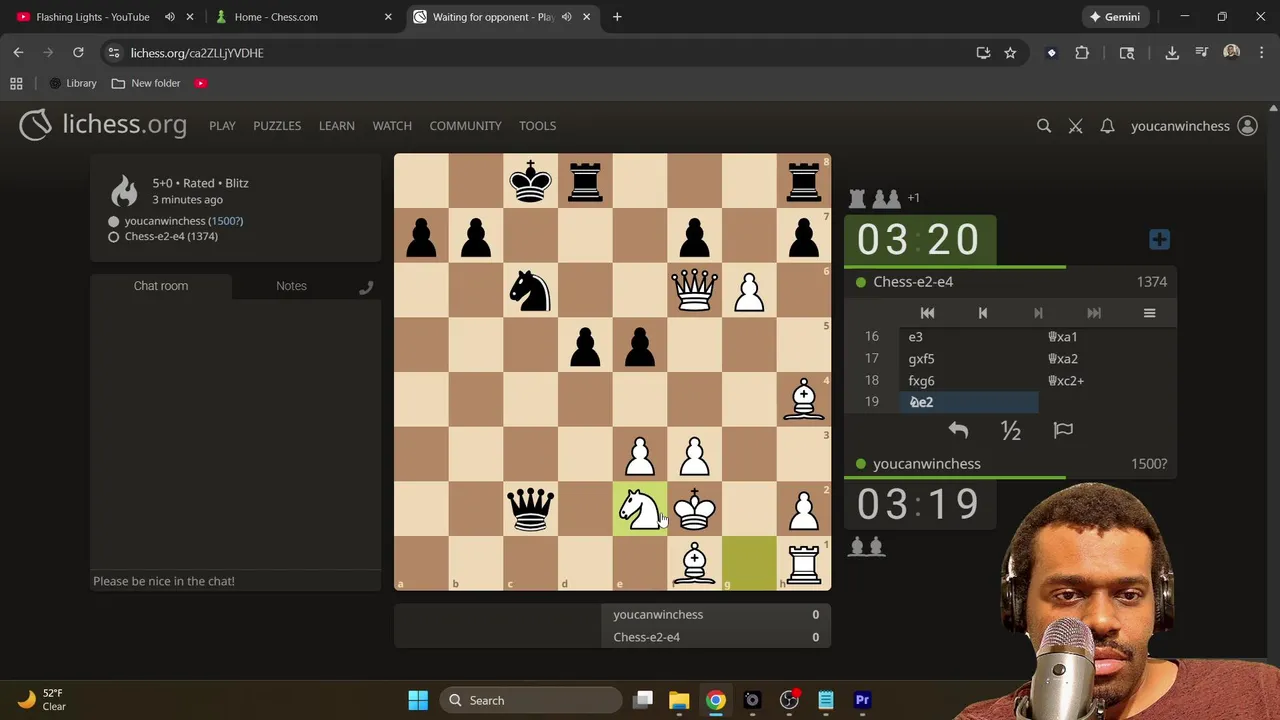The height and width of the screenshot is (720, 1280).
Task: Select the white knight on e2
Action: coord(639,509)
